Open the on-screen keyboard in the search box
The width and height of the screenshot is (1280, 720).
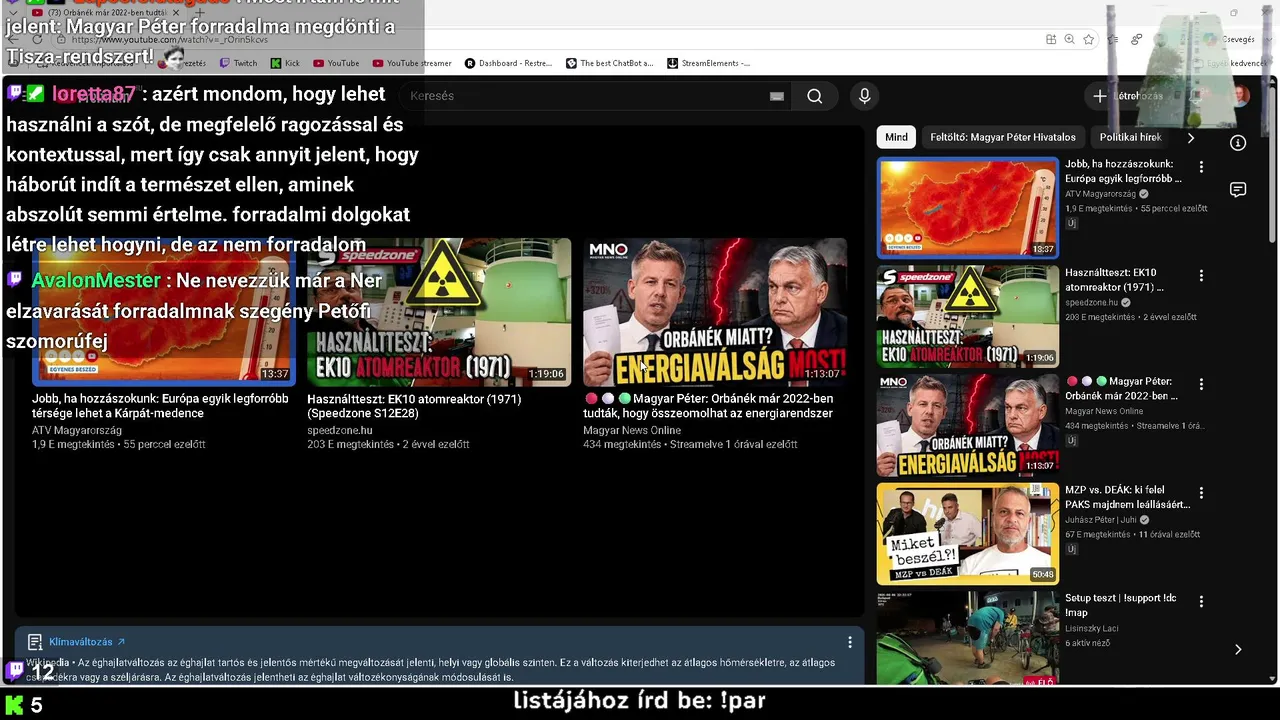coord(777,96)
